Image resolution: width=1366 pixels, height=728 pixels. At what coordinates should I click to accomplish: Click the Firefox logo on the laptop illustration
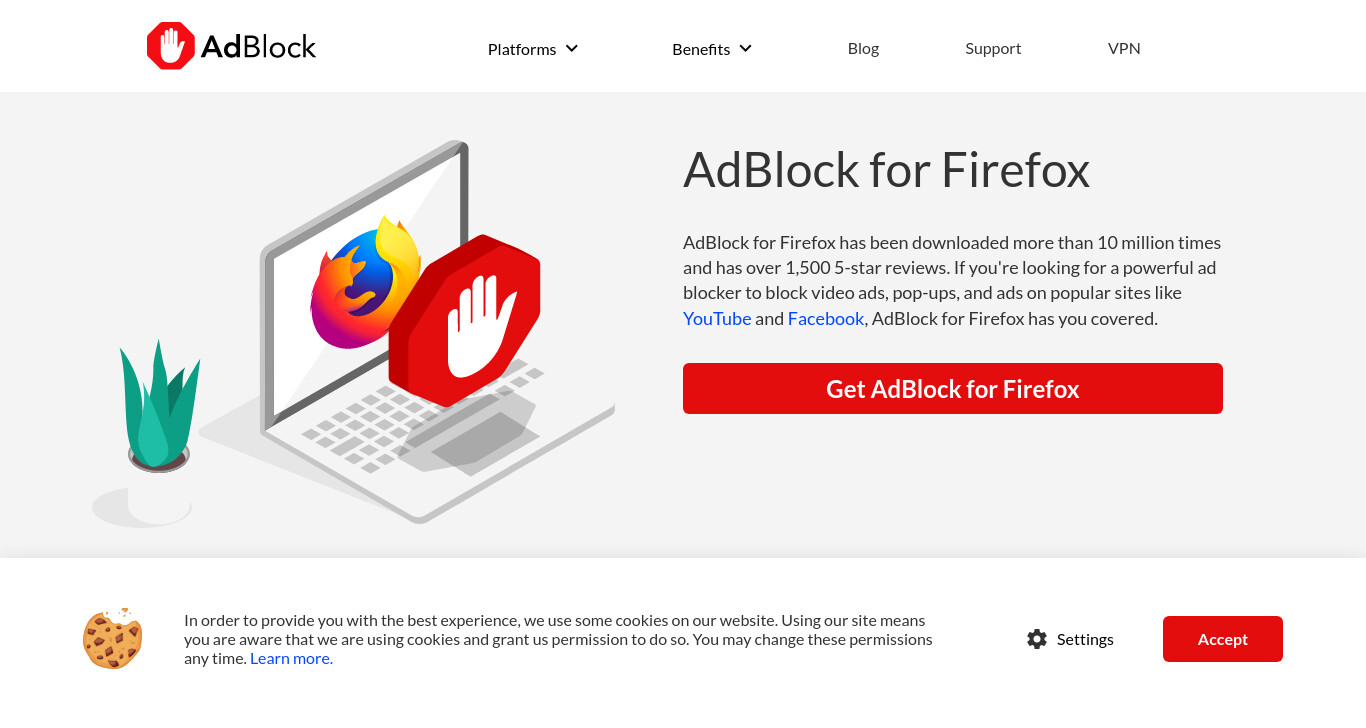pyautogui.click(x=365, y=283)
